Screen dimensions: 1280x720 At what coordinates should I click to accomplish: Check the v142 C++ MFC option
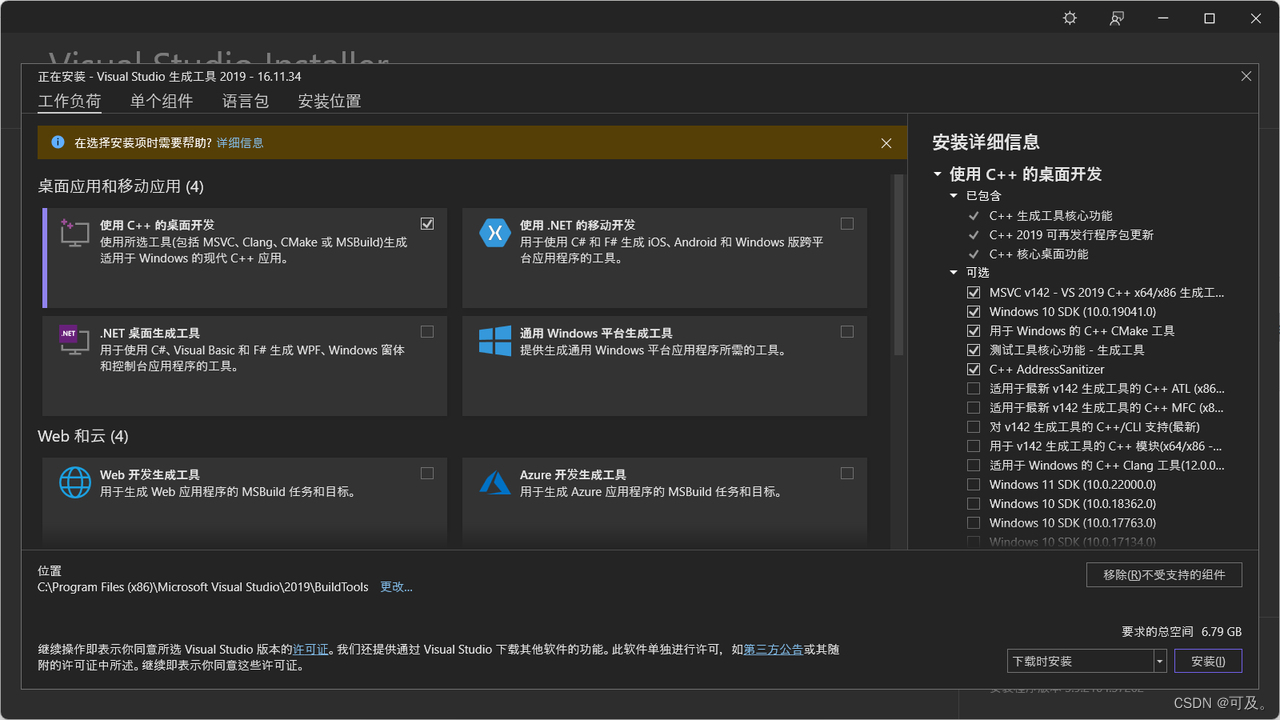click(974, 408)
